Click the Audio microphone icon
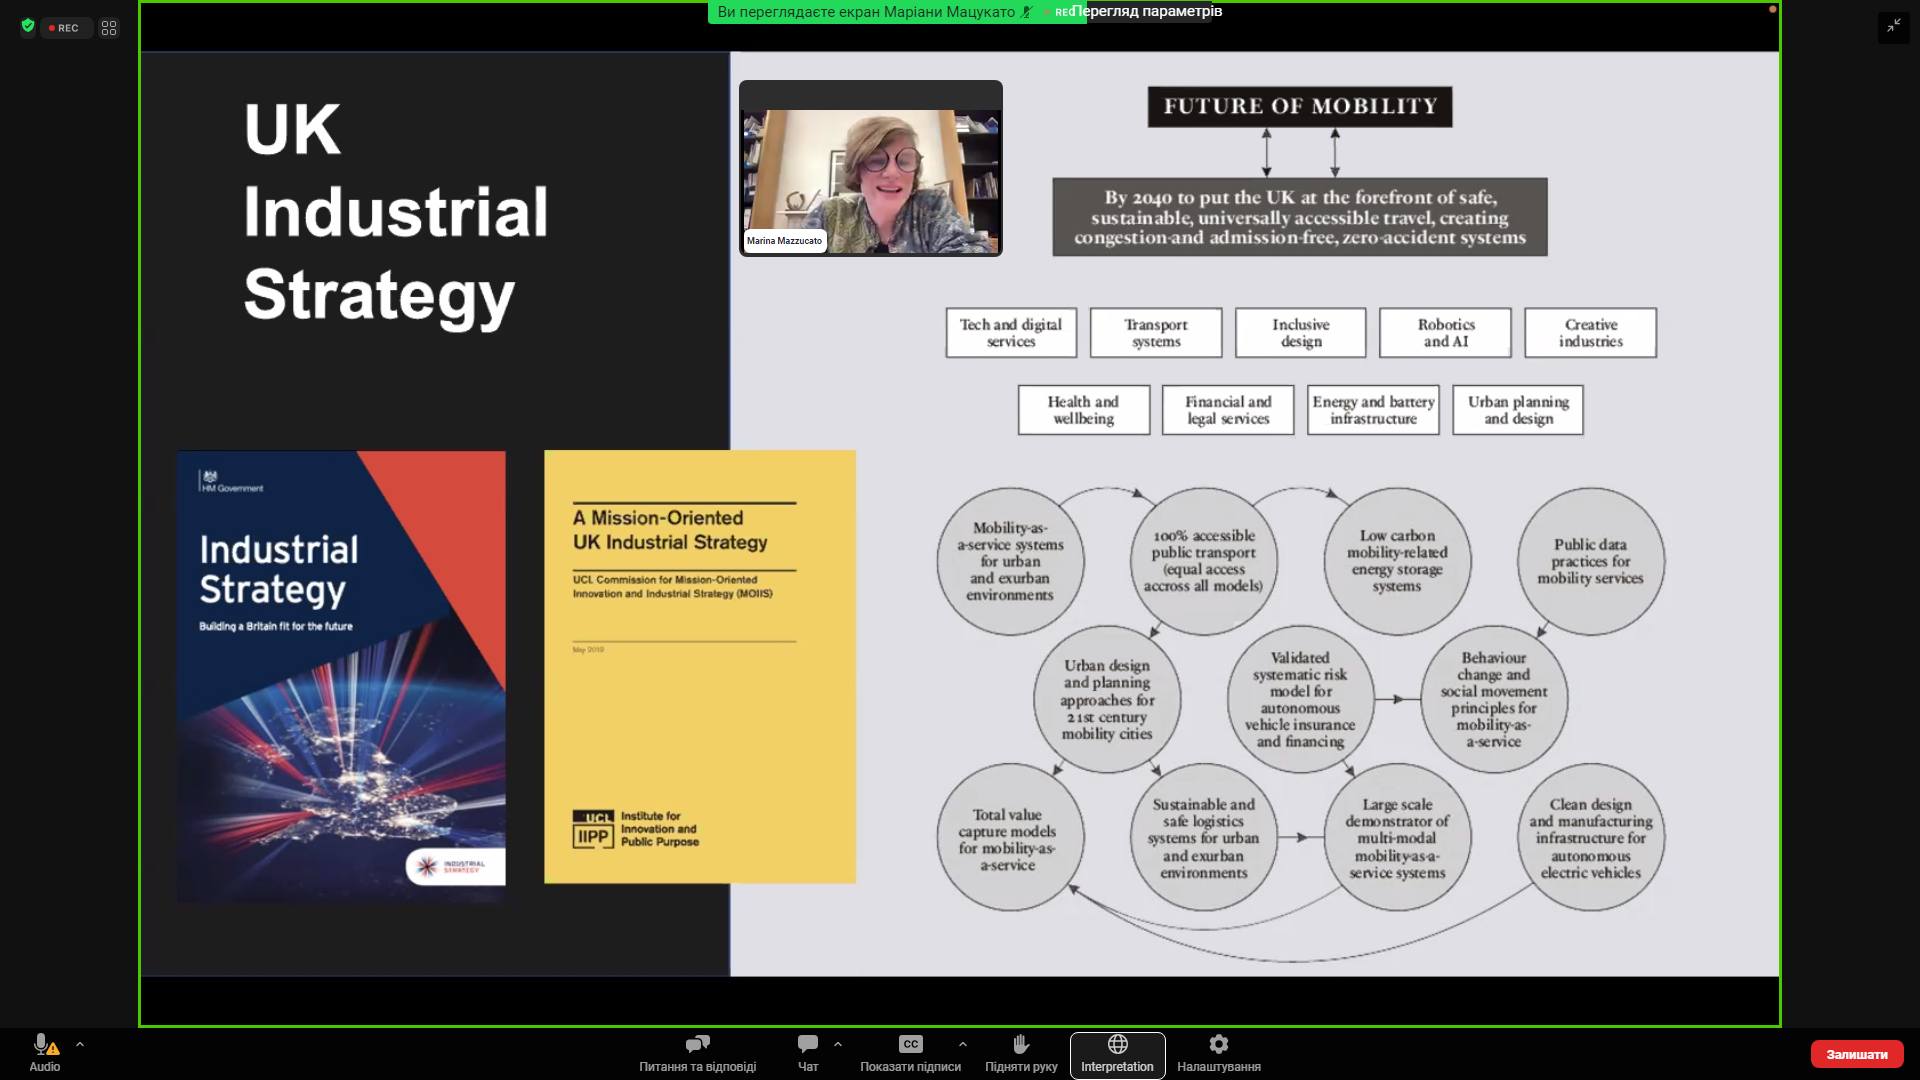 (x=43, y=1046)
